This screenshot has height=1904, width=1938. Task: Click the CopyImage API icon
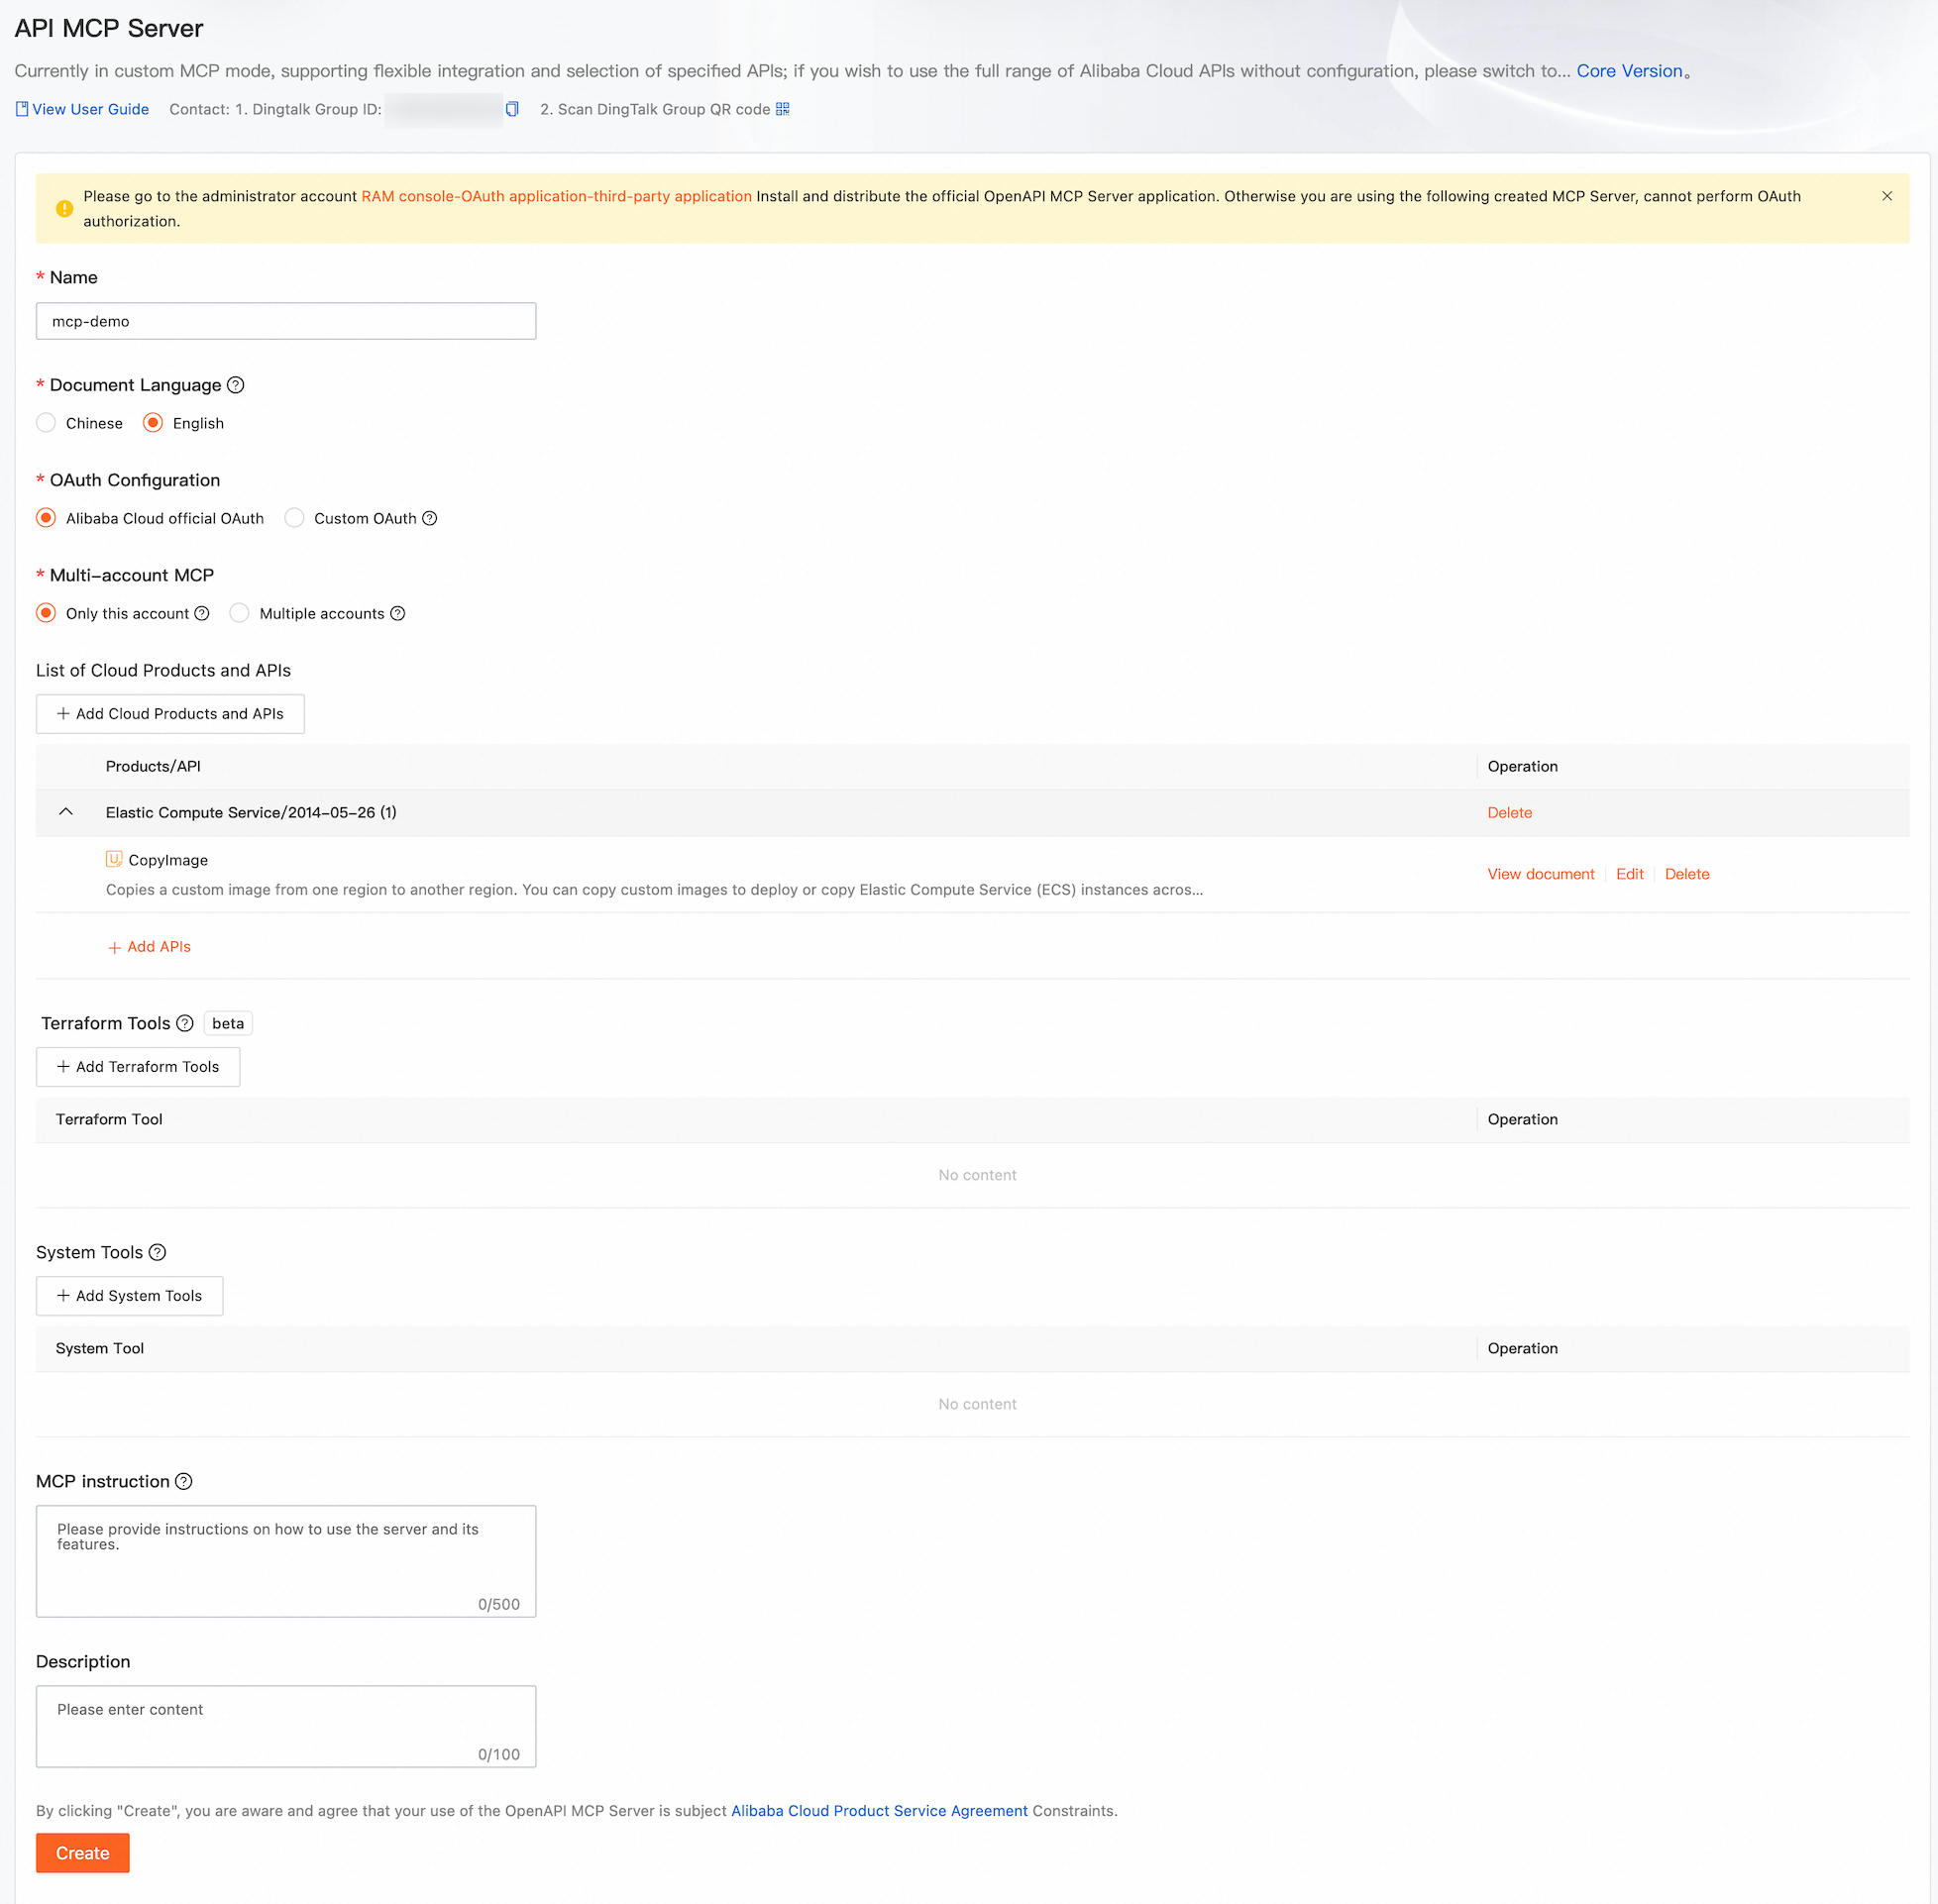click(114, 859)
